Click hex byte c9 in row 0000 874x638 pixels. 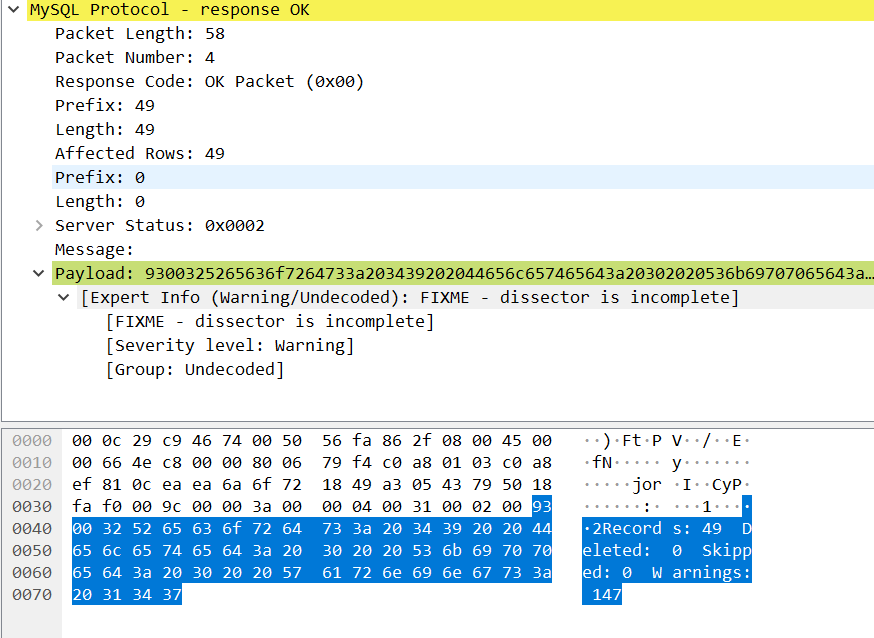(x=172, y=441)
